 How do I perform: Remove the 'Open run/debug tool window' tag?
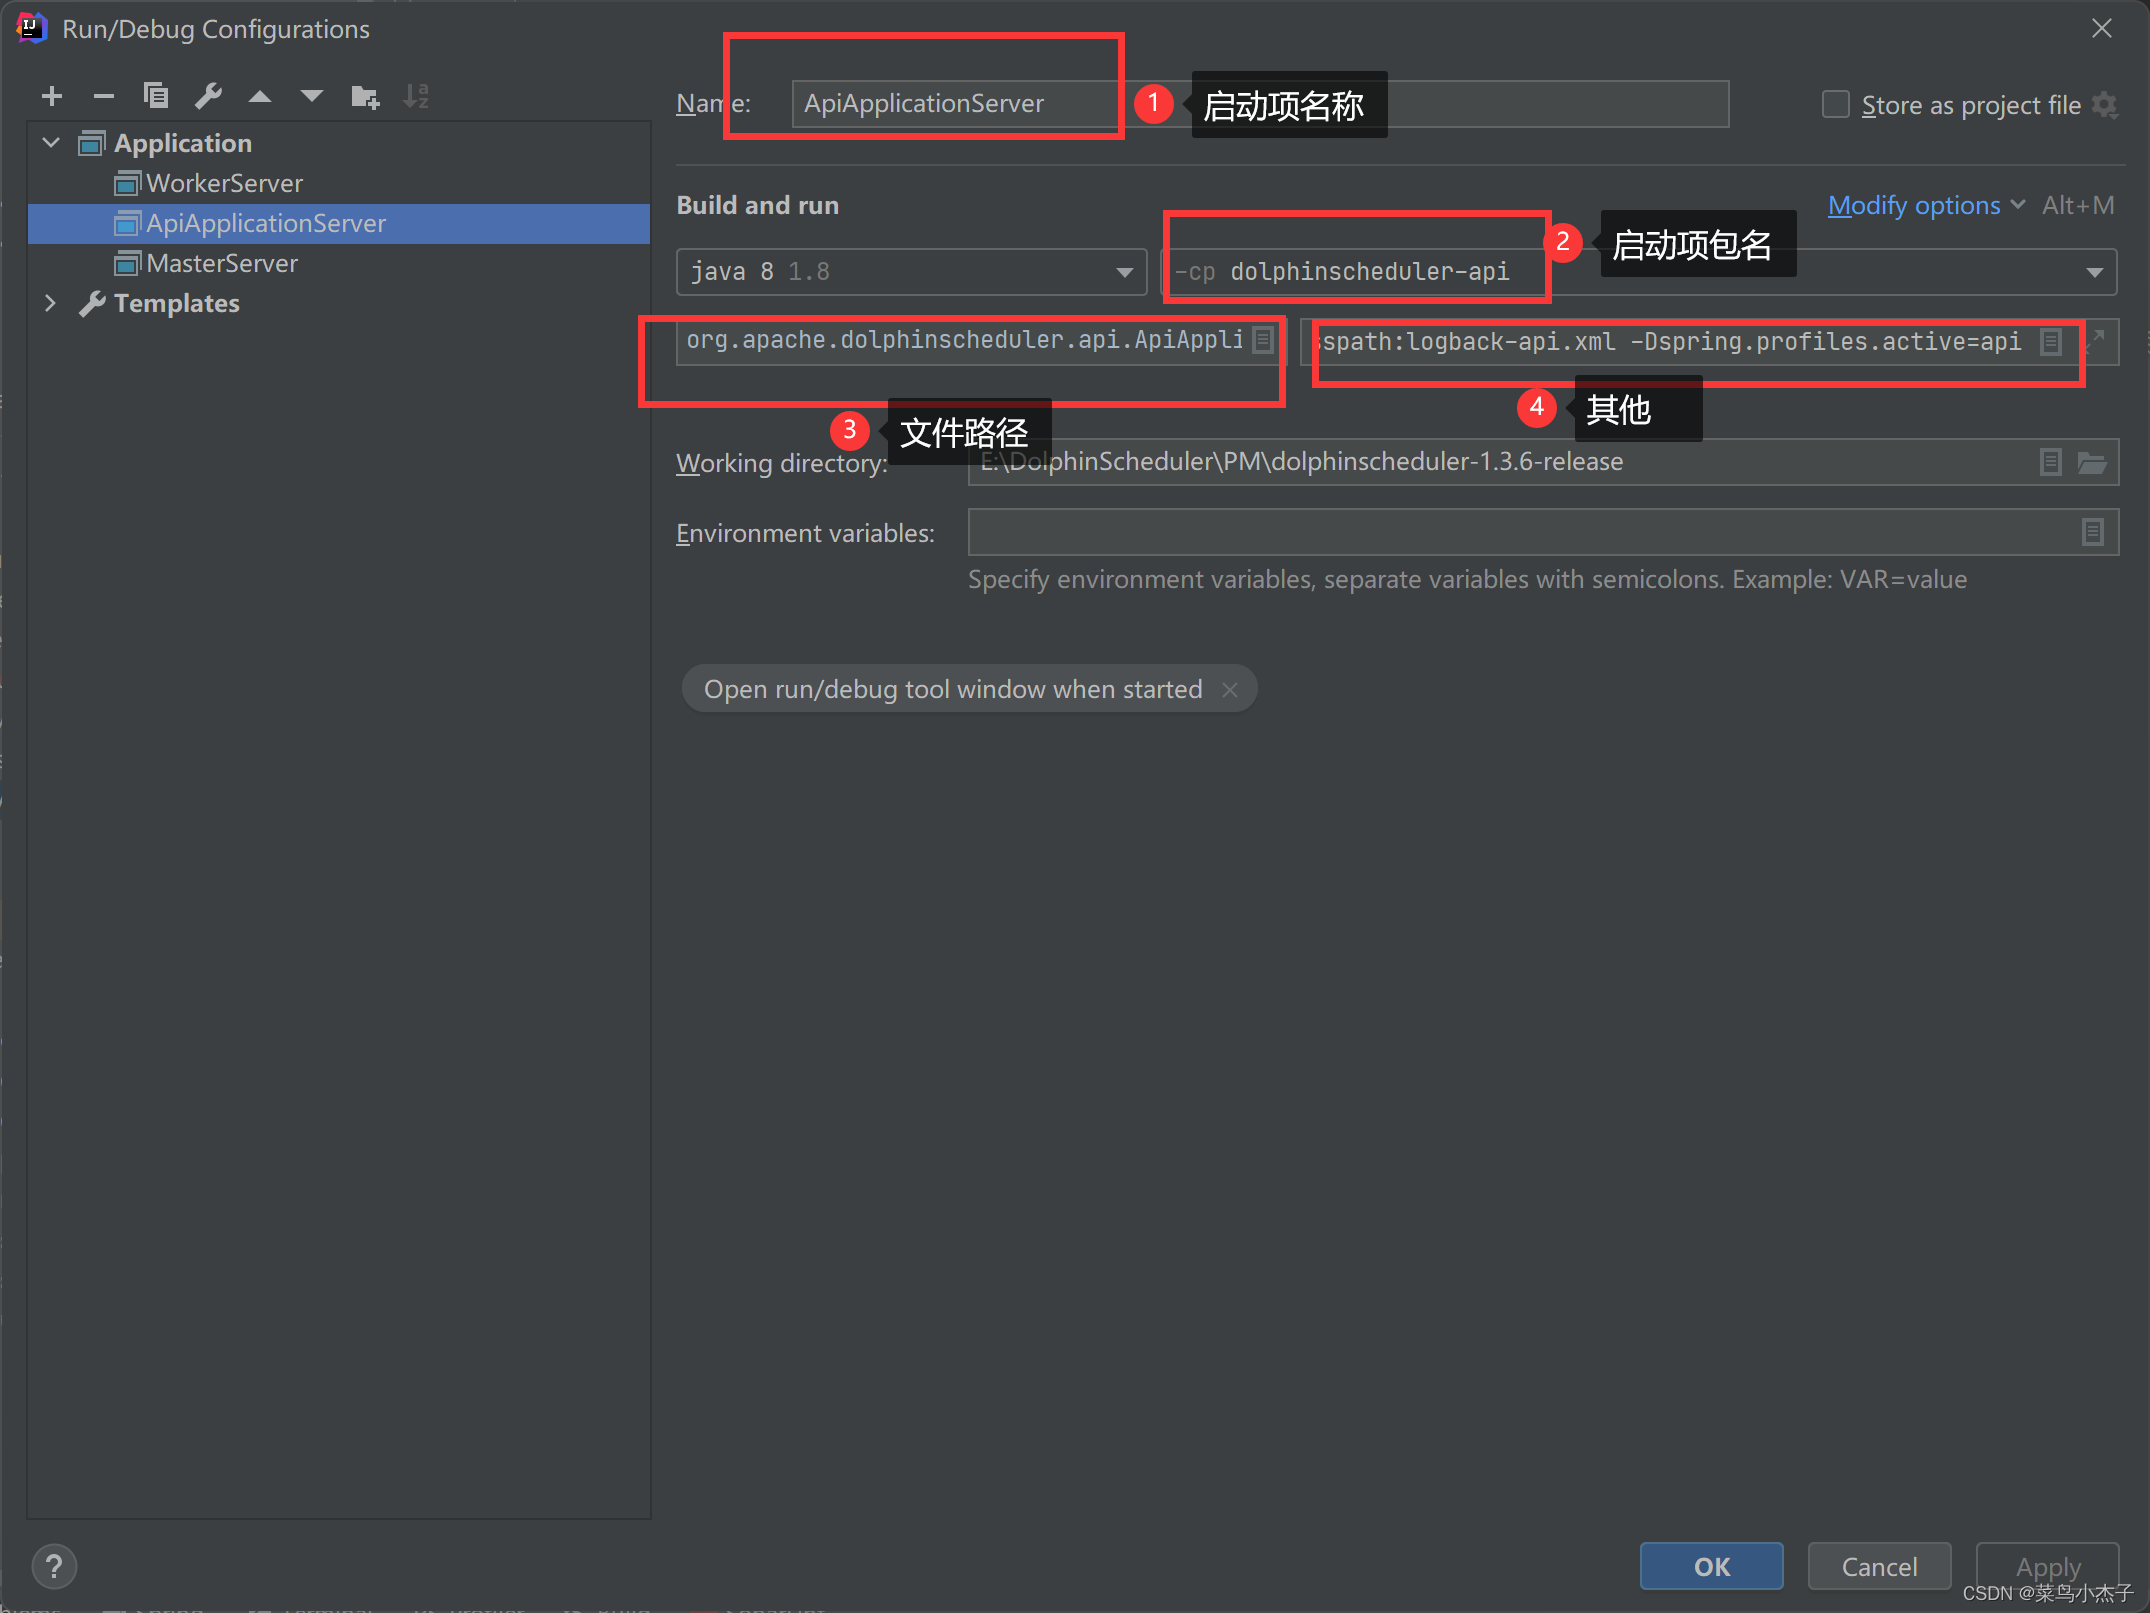click(x=1230, y=690)
